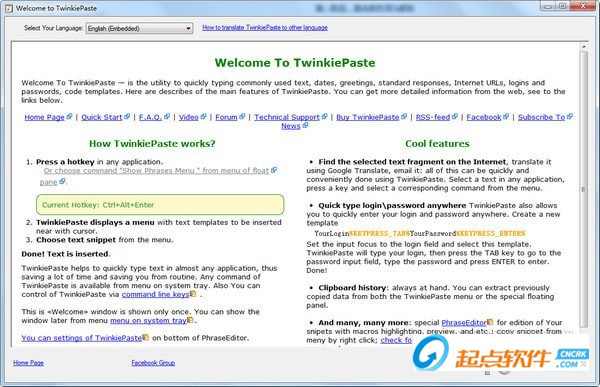Screen dimensions: 600x387
Task: Click external-link icon next to Quick Start
Action: tap(127, 116)
